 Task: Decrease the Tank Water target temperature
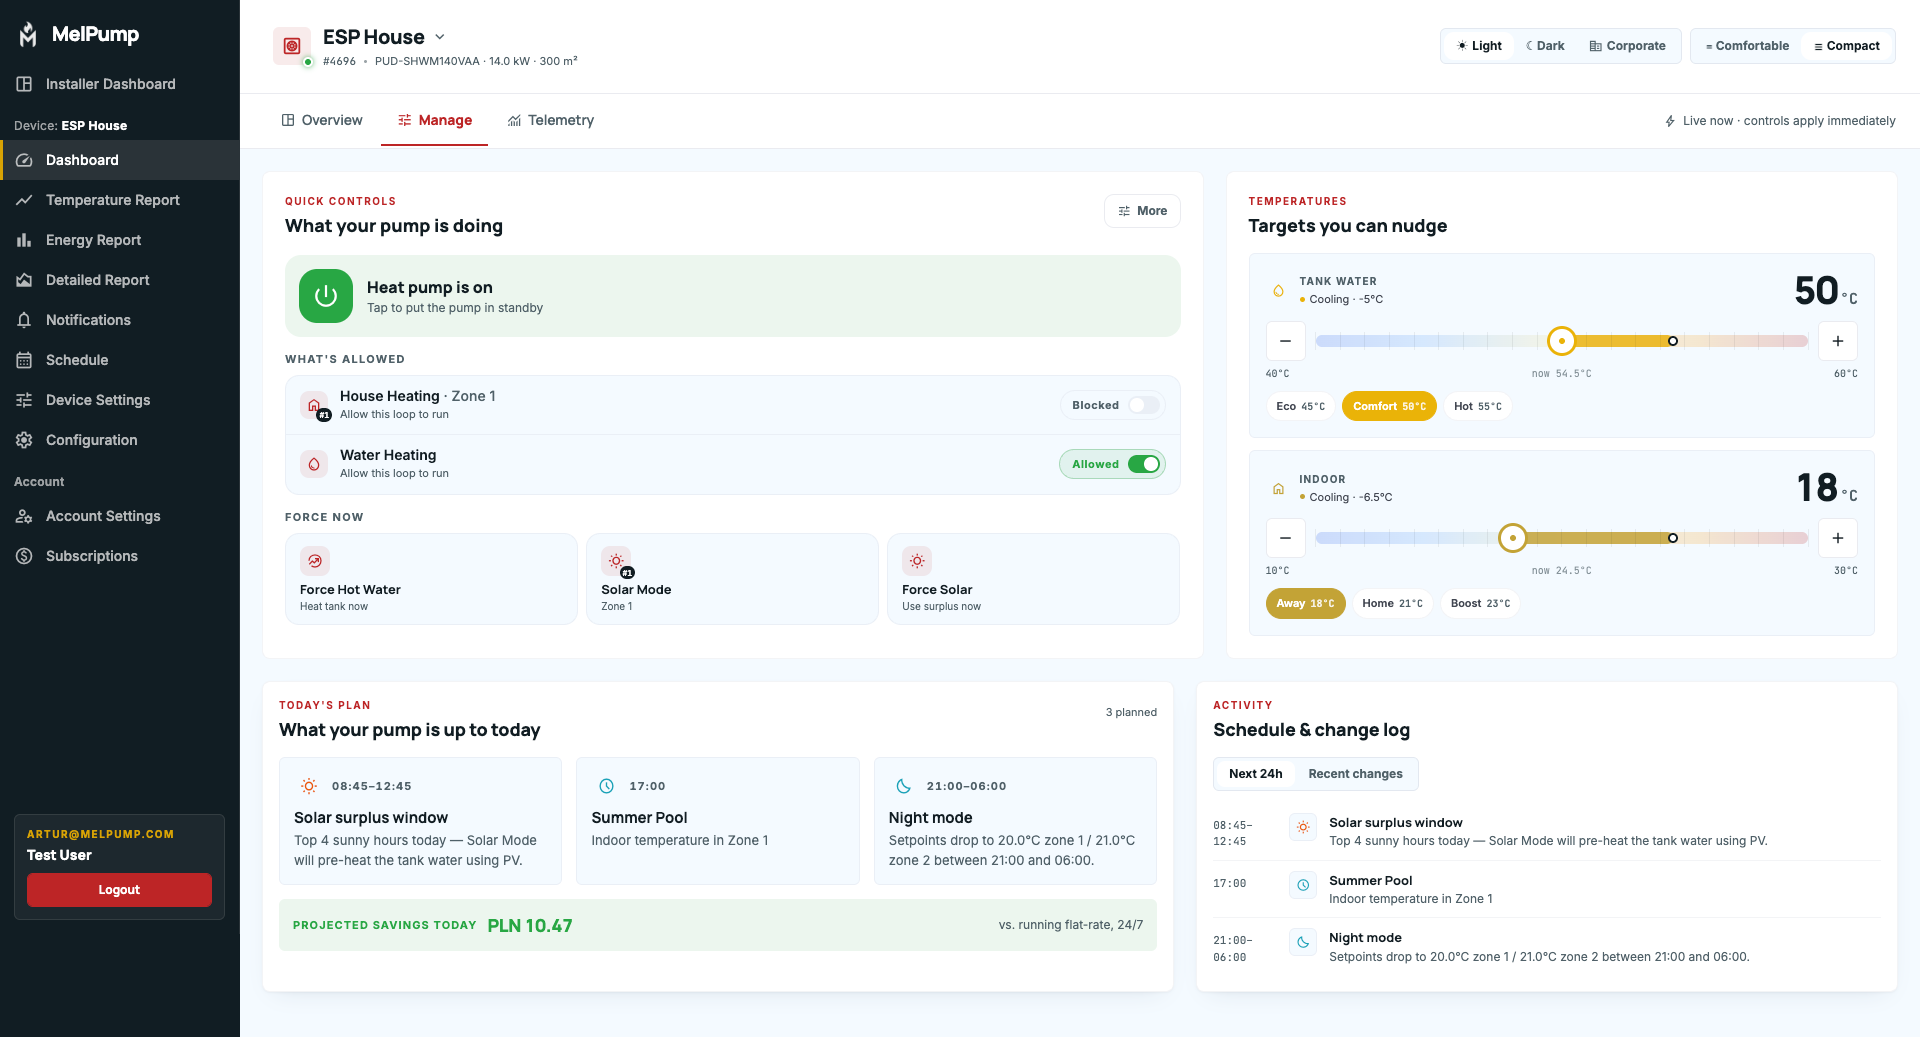coord(1286,341)
